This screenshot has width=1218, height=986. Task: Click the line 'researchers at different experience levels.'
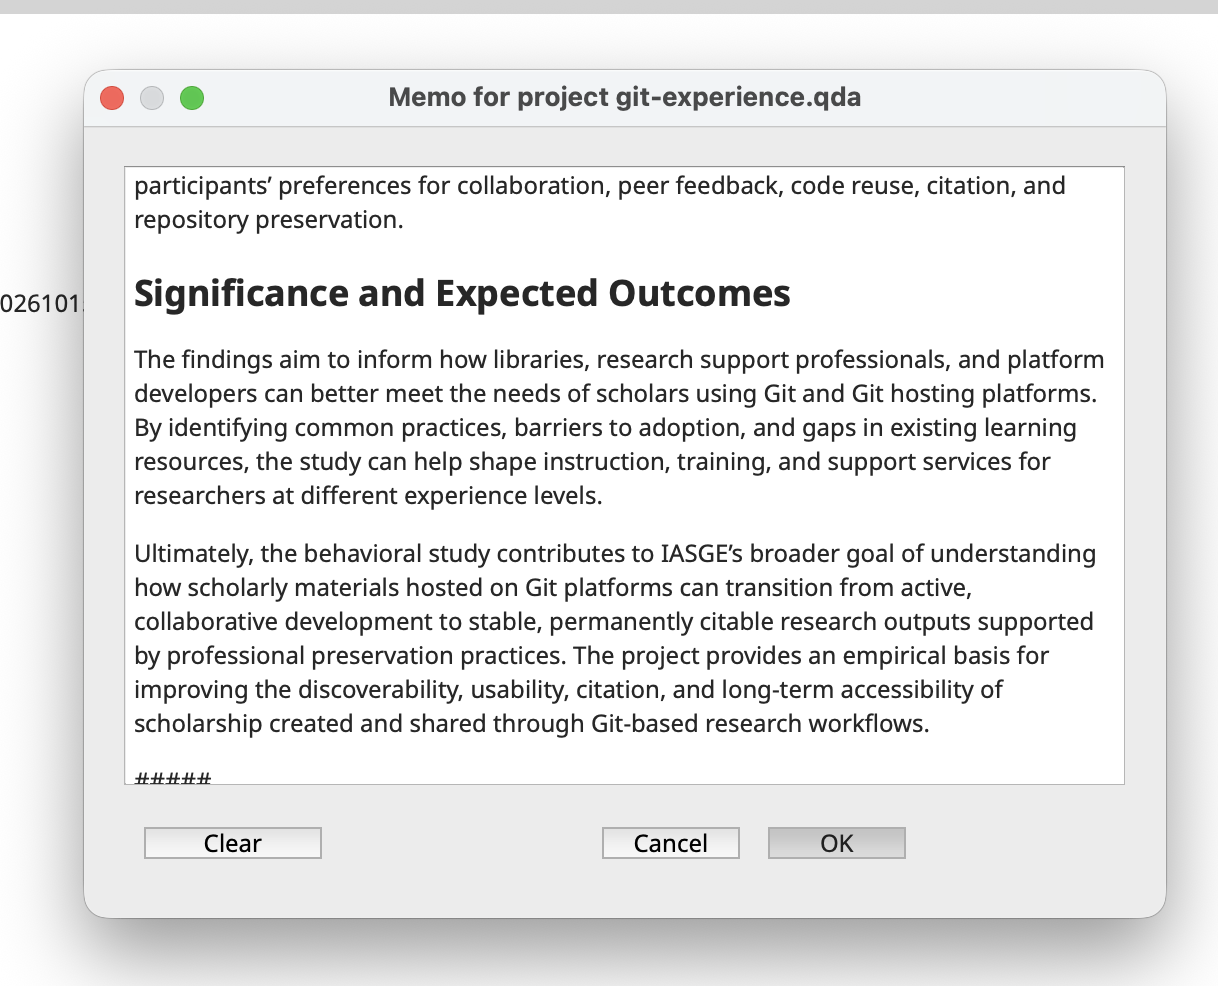(x=368, y=496)
